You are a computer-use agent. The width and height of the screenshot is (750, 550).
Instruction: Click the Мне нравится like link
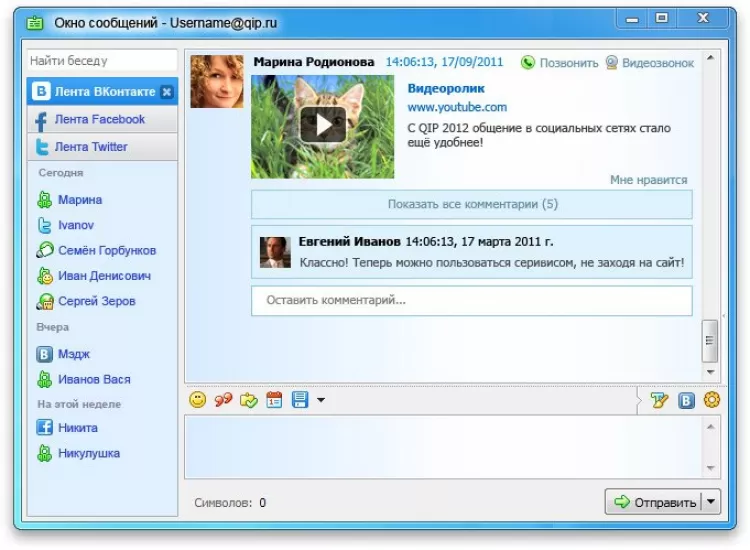click(648, 180)
